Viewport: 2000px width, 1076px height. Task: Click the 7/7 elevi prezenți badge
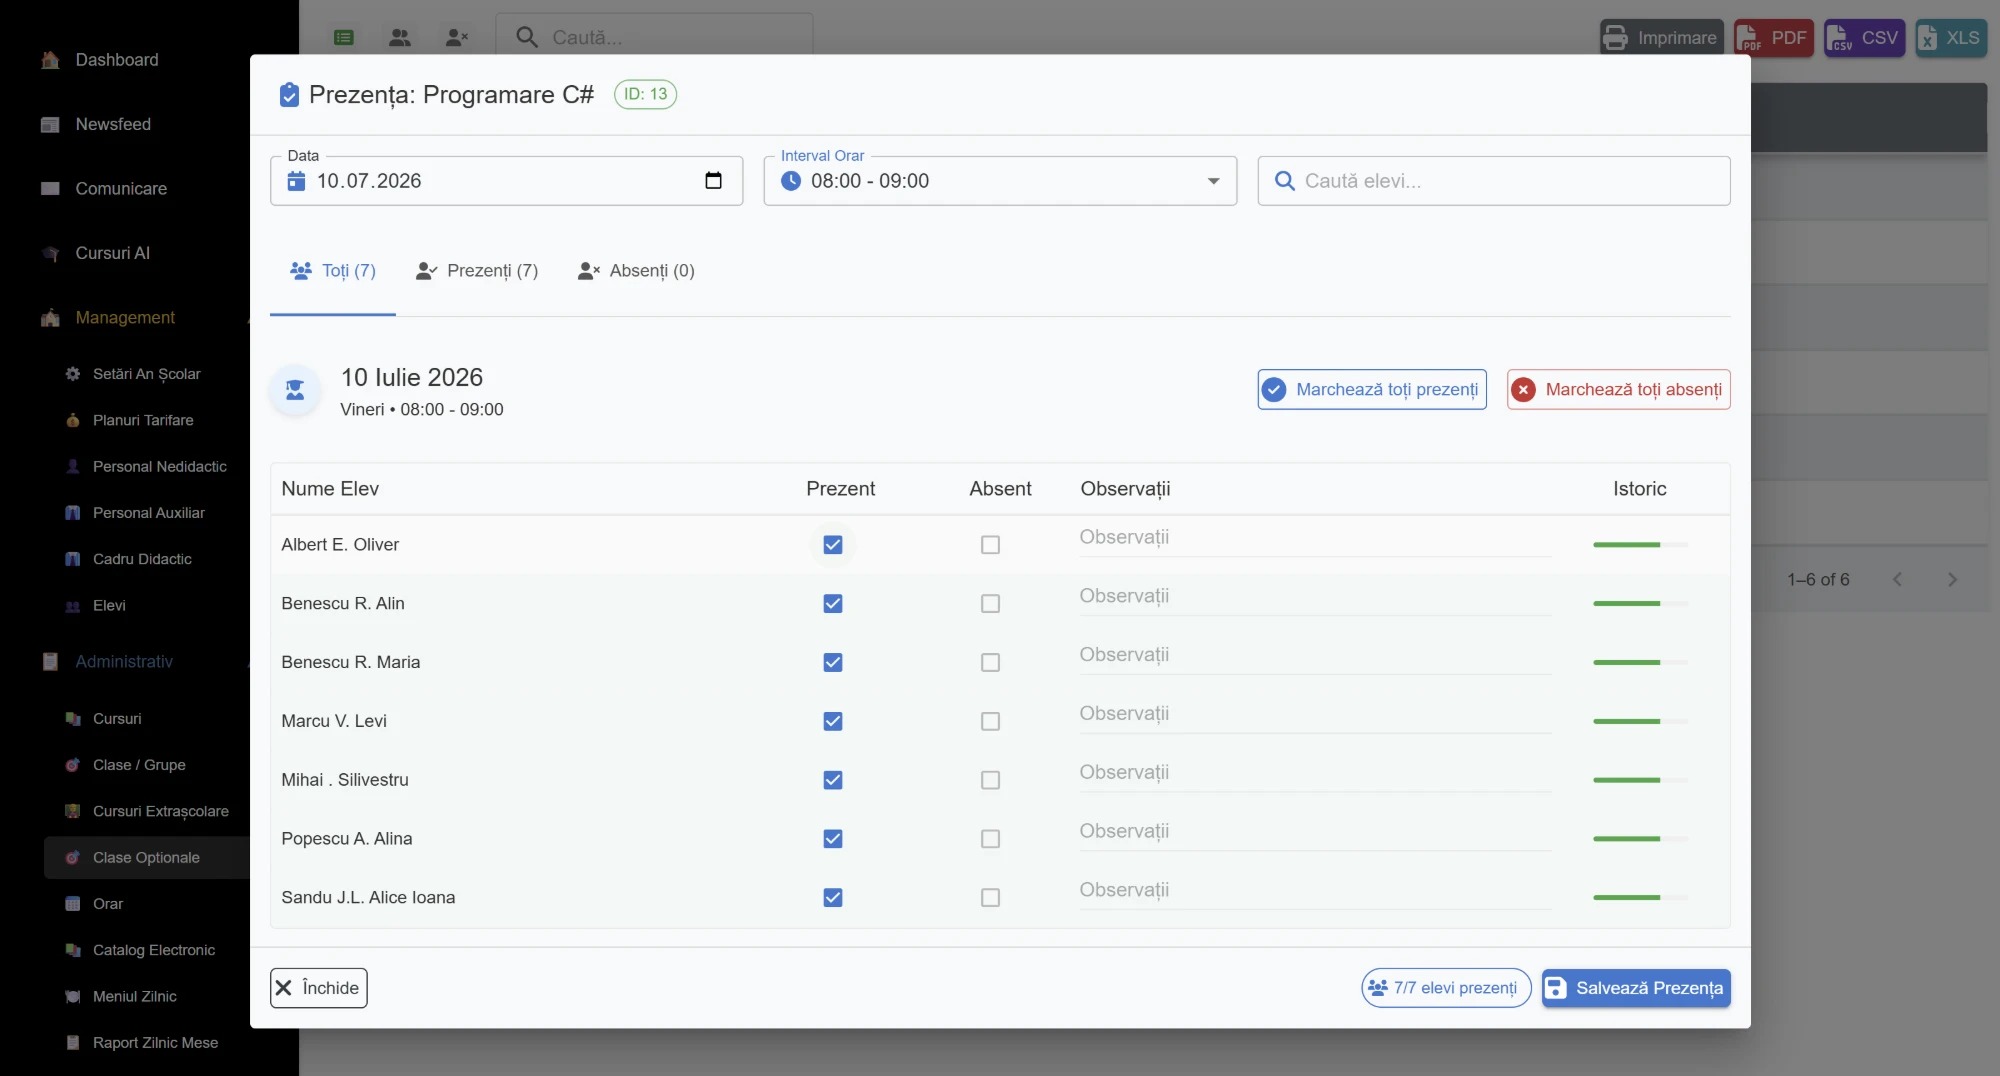tap(1446, 988)
